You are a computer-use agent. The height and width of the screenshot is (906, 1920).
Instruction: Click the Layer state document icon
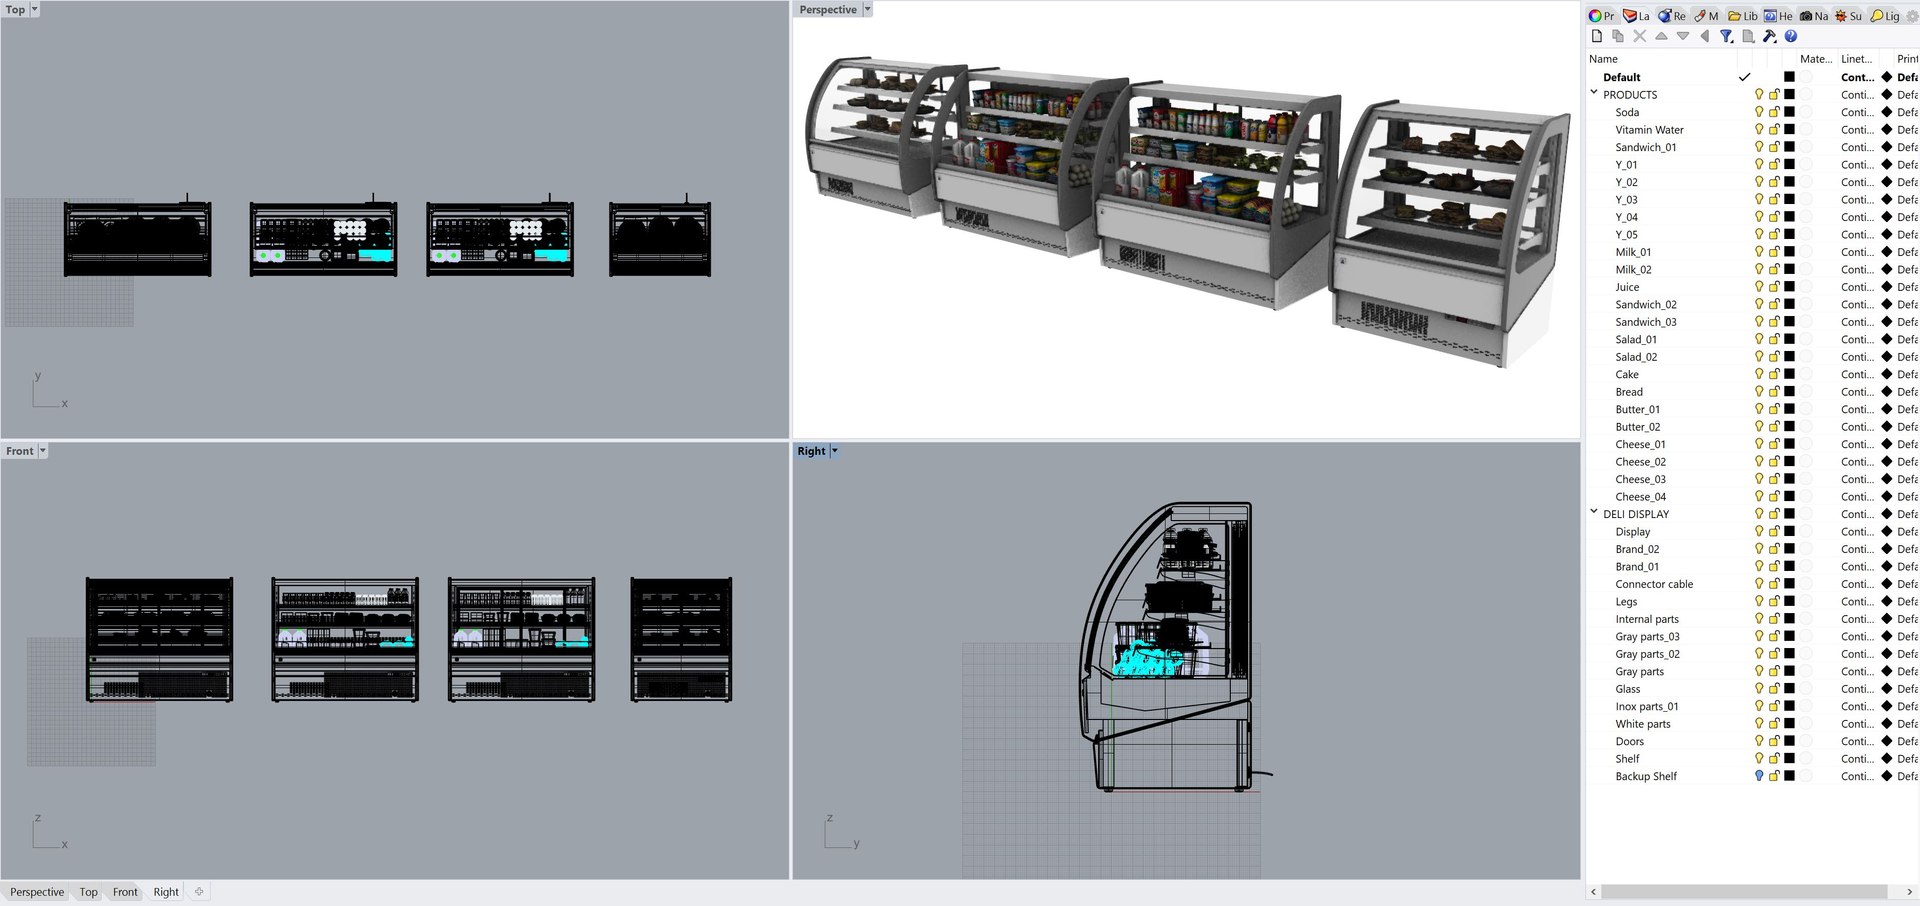pos(1748,36)
